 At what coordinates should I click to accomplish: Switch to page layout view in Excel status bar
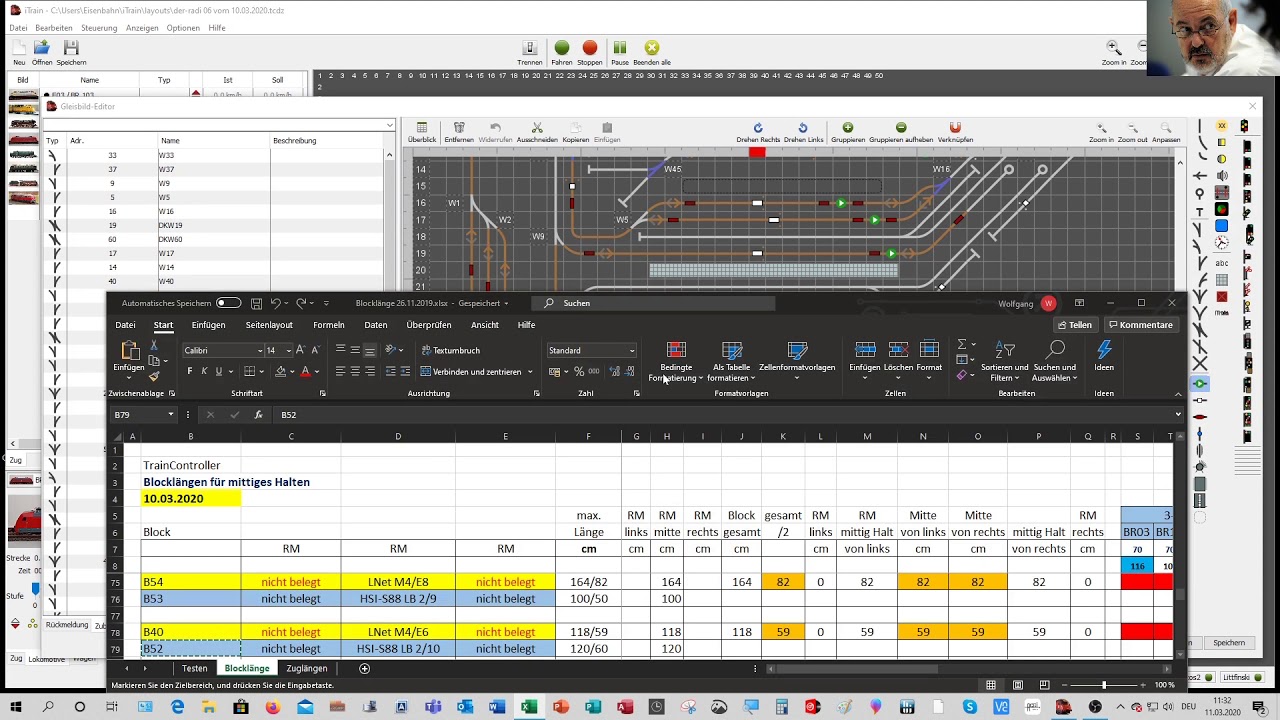1018,685
